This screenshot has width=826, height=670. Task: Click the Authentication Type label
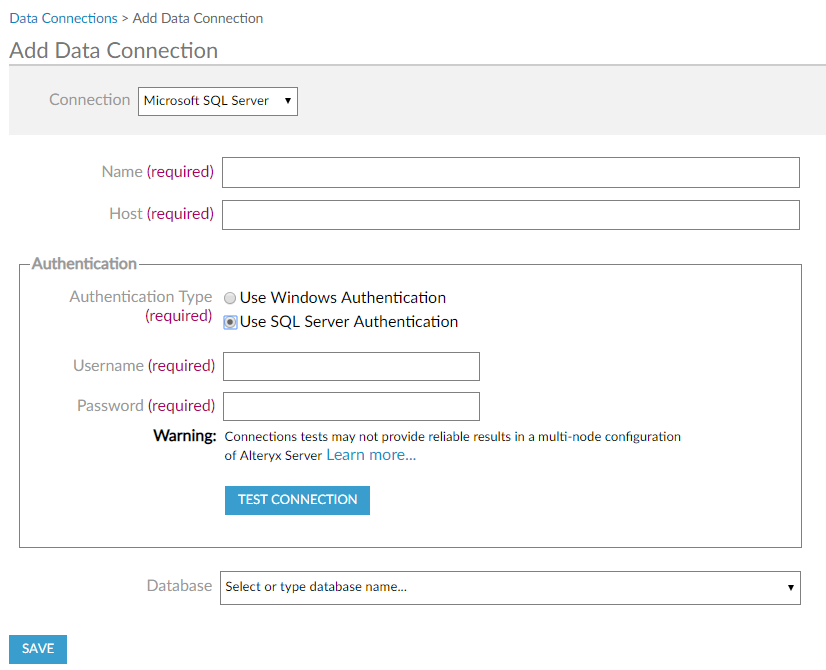140,297
